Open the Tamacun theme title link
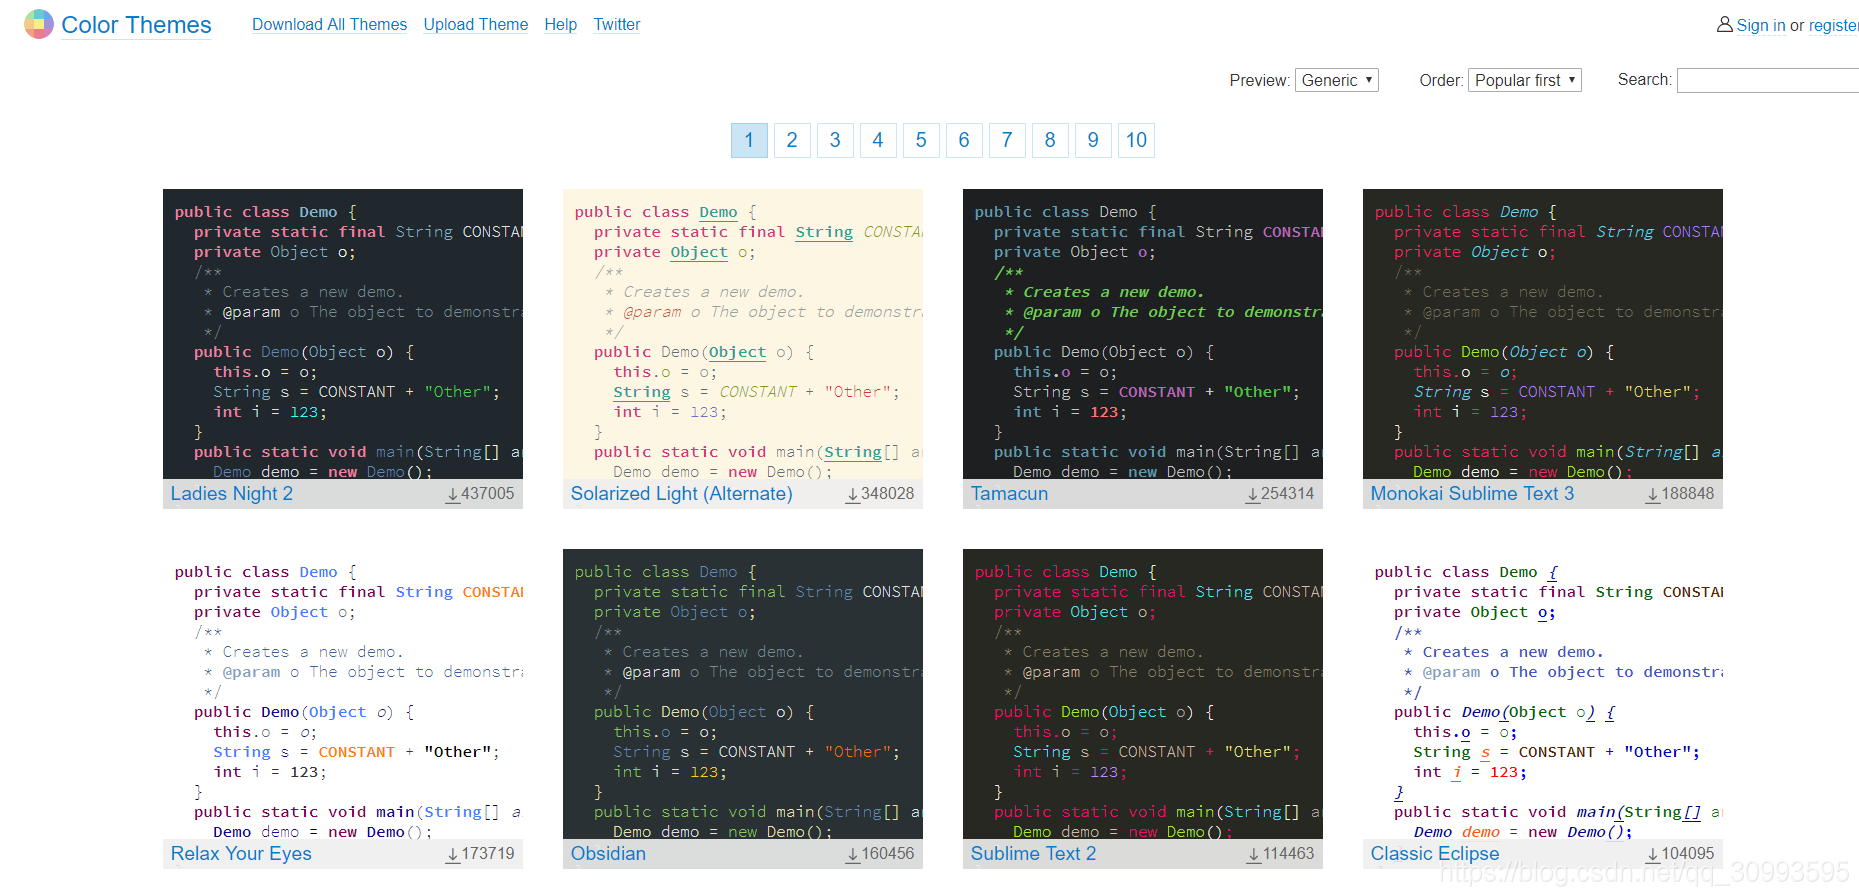 (1010, 494)
